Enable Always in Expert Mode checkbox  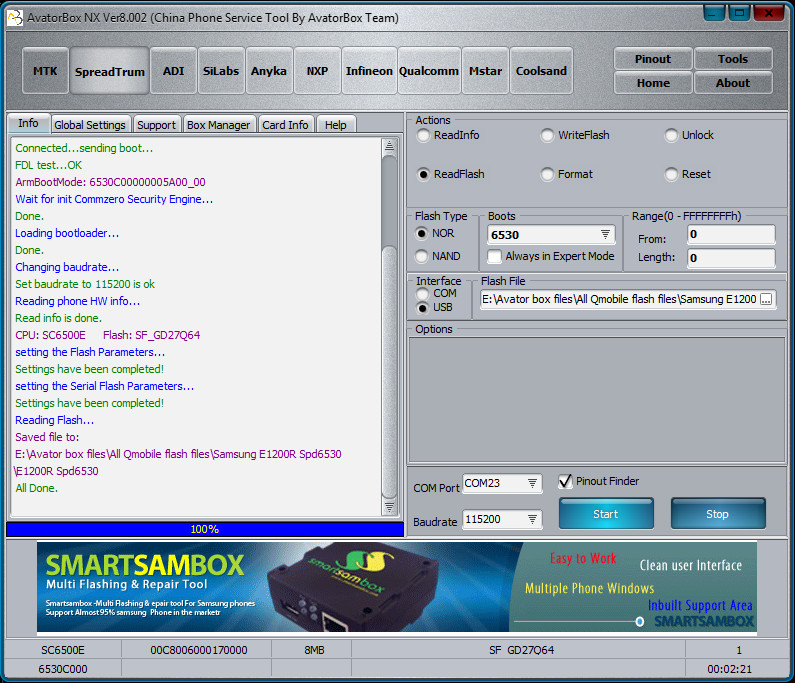(495, 256)
